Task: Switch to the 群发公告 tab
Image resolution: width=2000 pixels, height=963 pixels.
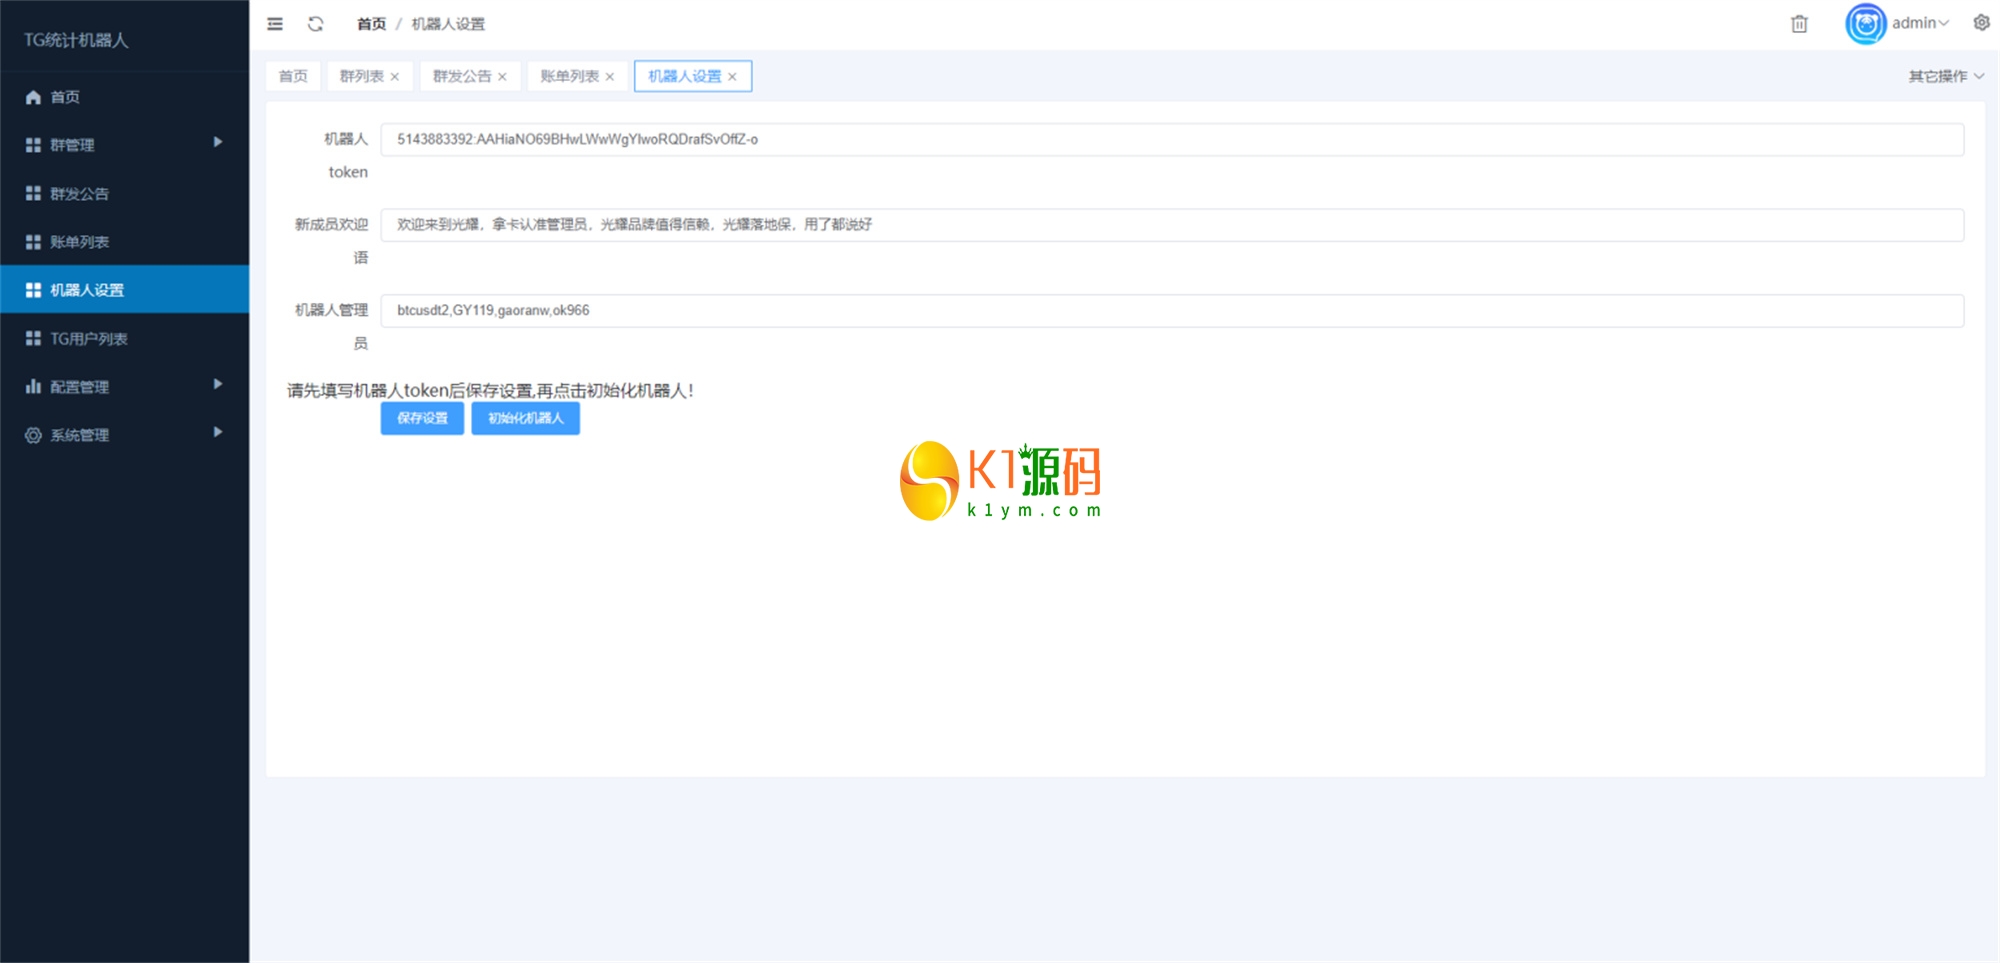Action: [x=462, y=76]
